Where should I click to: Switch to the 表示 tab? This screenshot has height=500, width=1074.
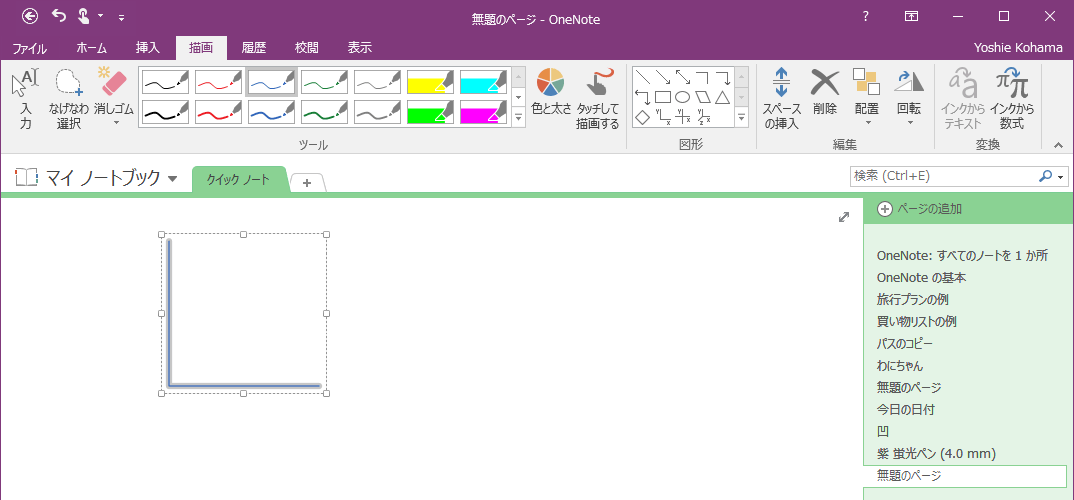[x=360, y=48]
